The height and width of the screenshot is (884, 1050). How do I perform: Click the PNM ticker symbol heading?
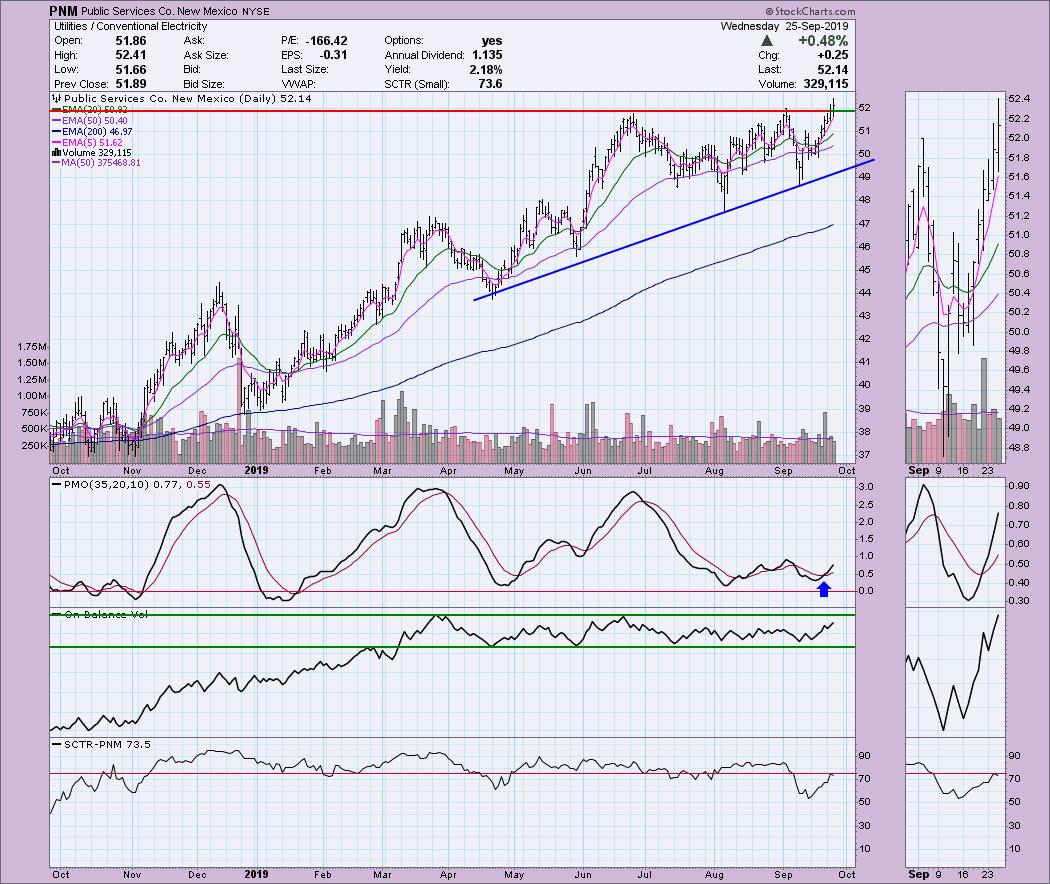point(70,11)
